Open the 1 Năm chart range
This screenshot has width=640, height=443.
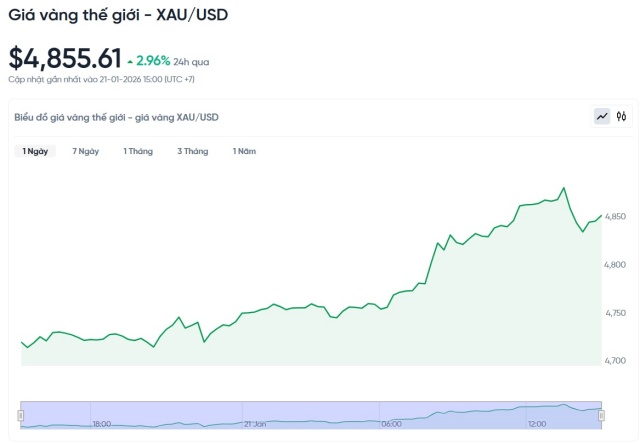[x=244, y=151]
